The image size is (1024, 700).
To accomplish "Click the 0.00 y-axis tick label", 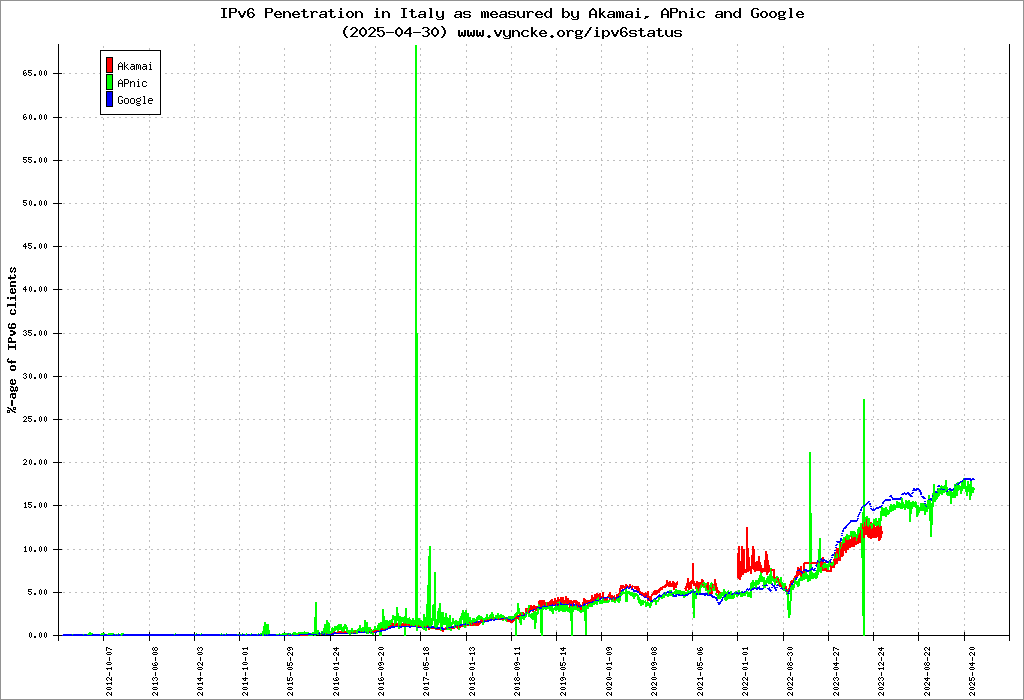I will coord(39,635).
